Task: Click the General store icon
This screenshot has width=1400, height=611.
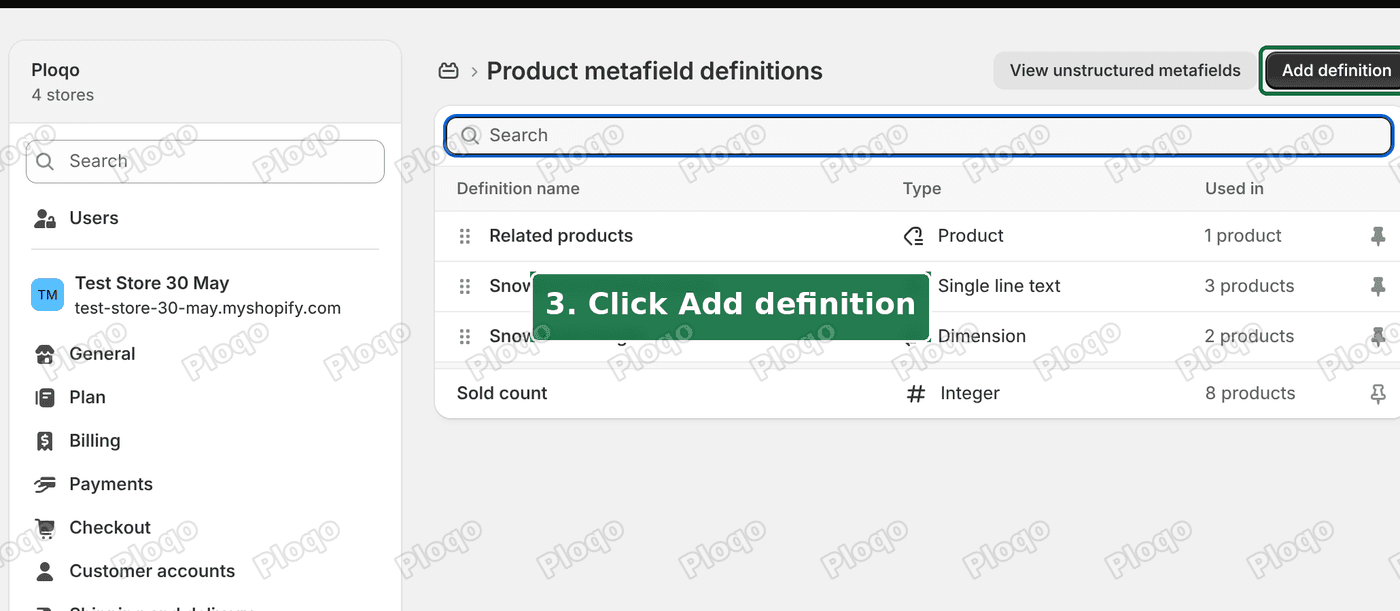Action: (45, 354)
